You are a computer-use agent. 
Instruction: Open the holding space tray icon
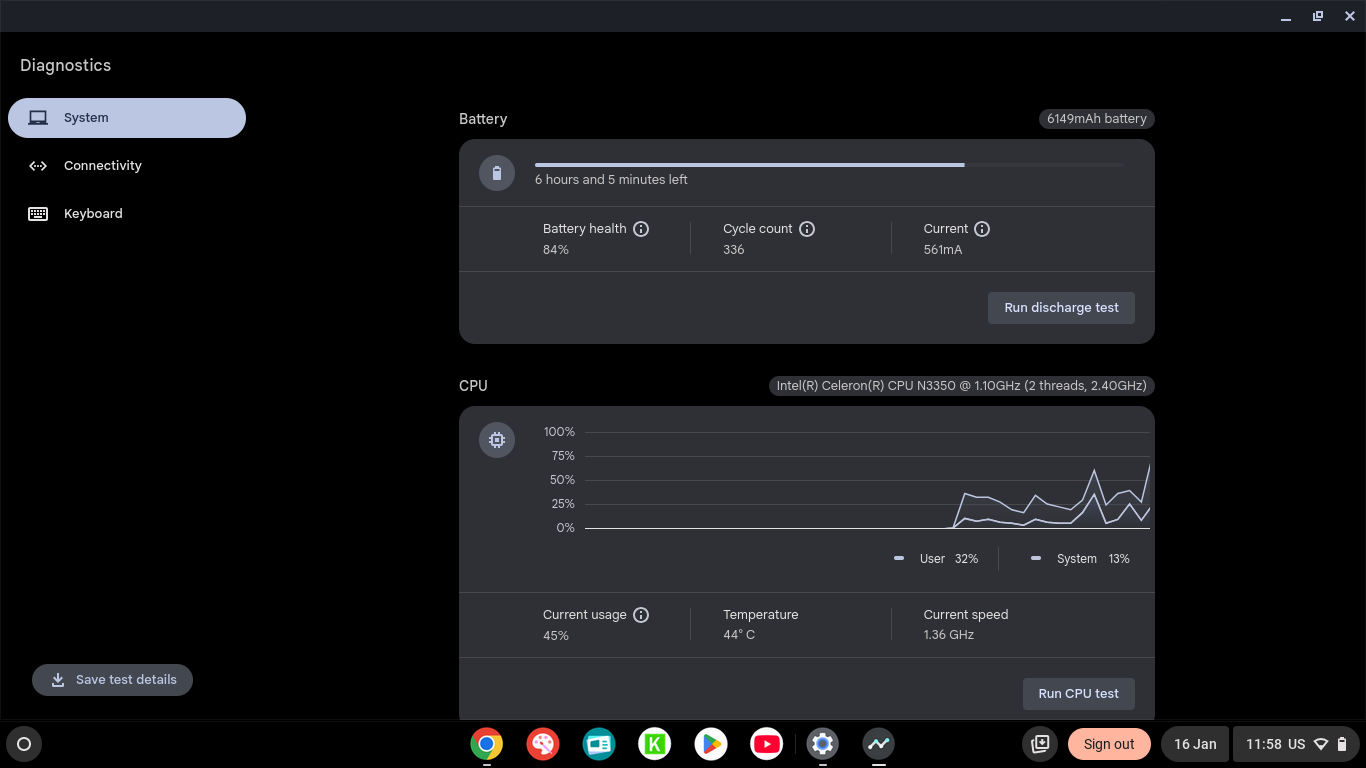point(1040,744)
